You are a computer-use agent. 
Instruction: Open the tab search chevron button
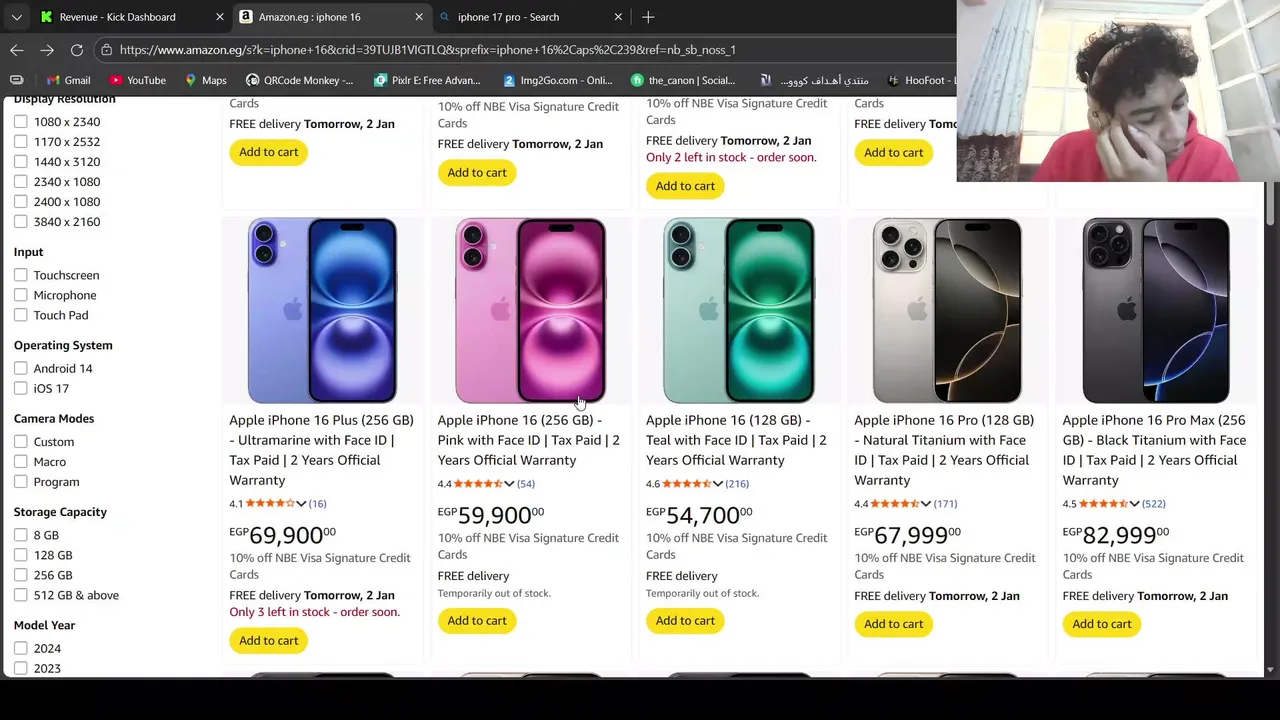click(17, 17)
